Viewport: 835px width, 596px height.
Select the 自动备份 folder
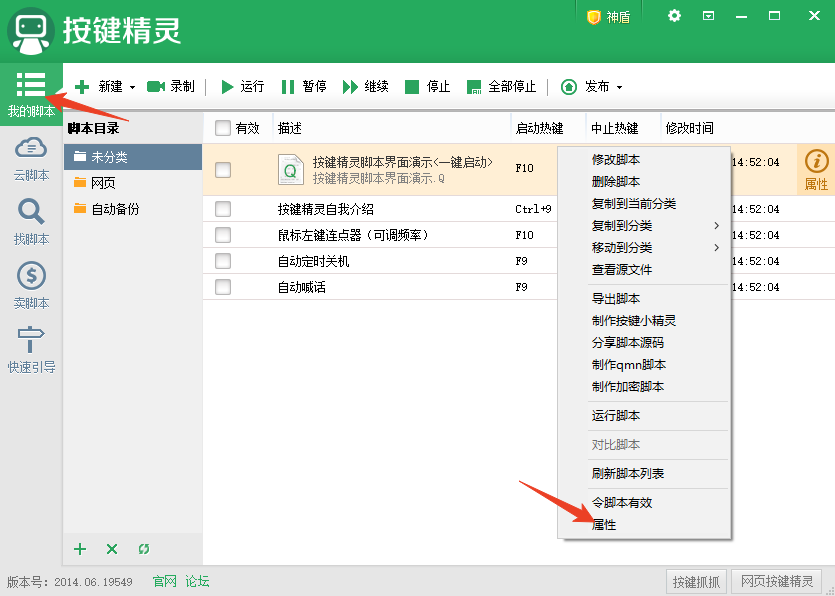pos(133,209)
